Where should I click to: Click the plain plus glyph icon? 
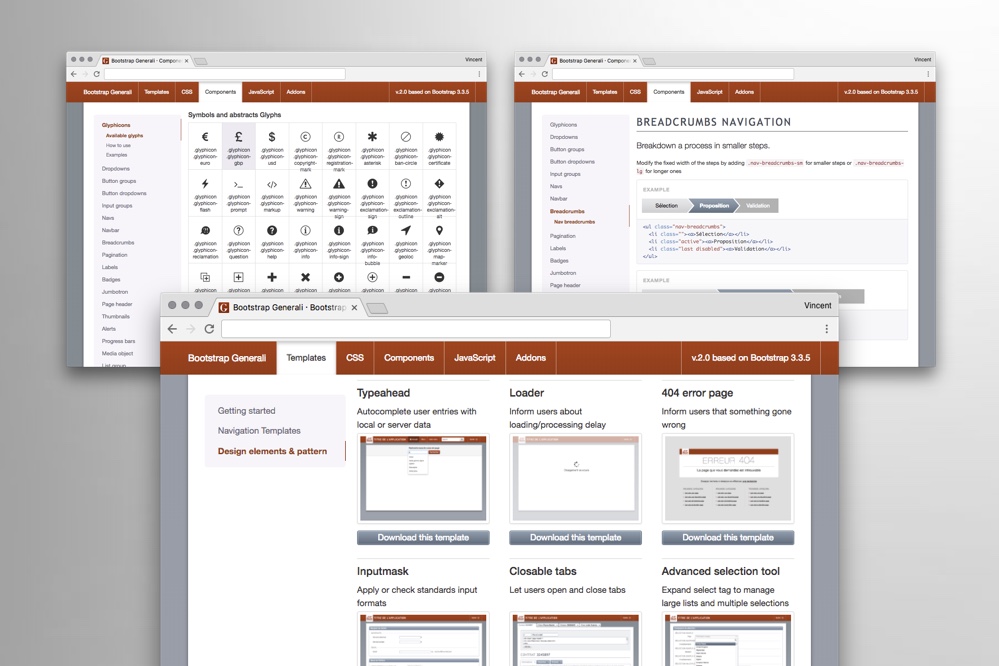click(272, 279)
